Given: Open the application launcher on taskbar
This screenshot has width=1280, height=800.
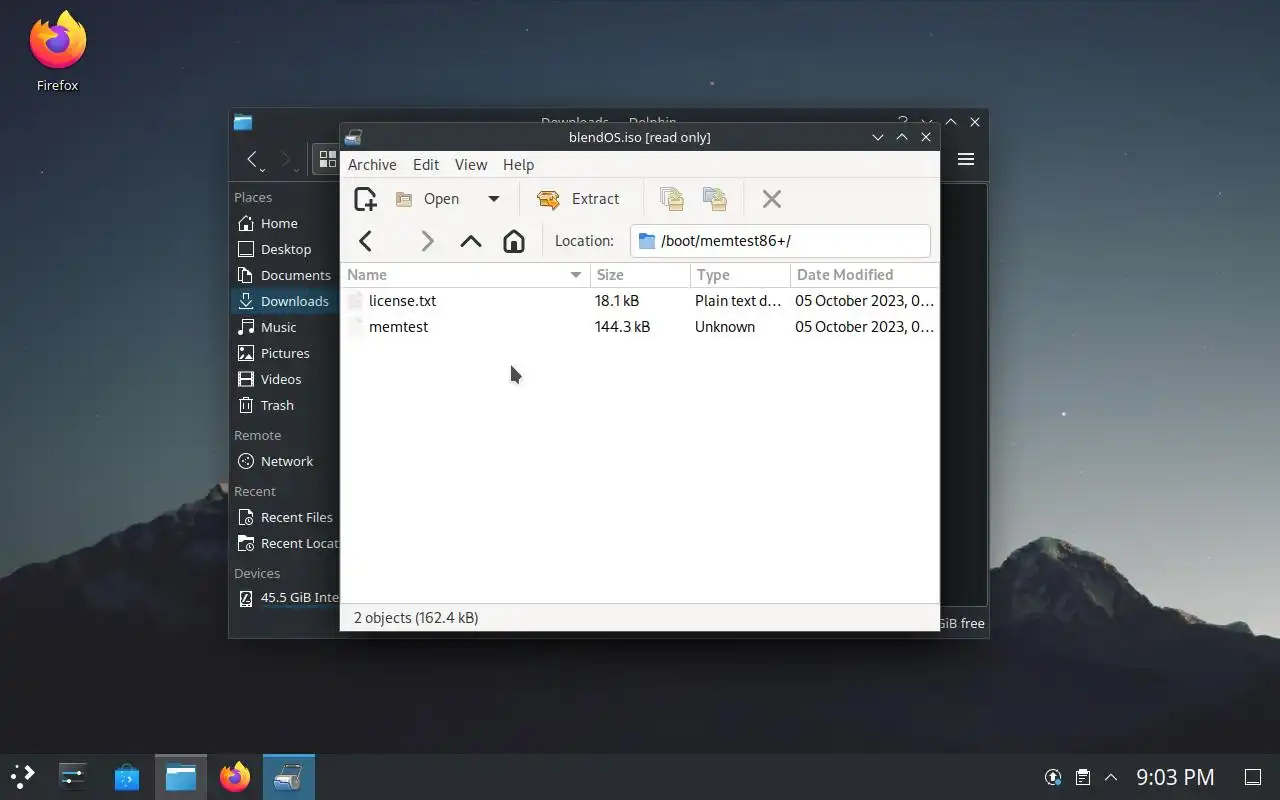Looking at the screenshot, I should 22,777.
